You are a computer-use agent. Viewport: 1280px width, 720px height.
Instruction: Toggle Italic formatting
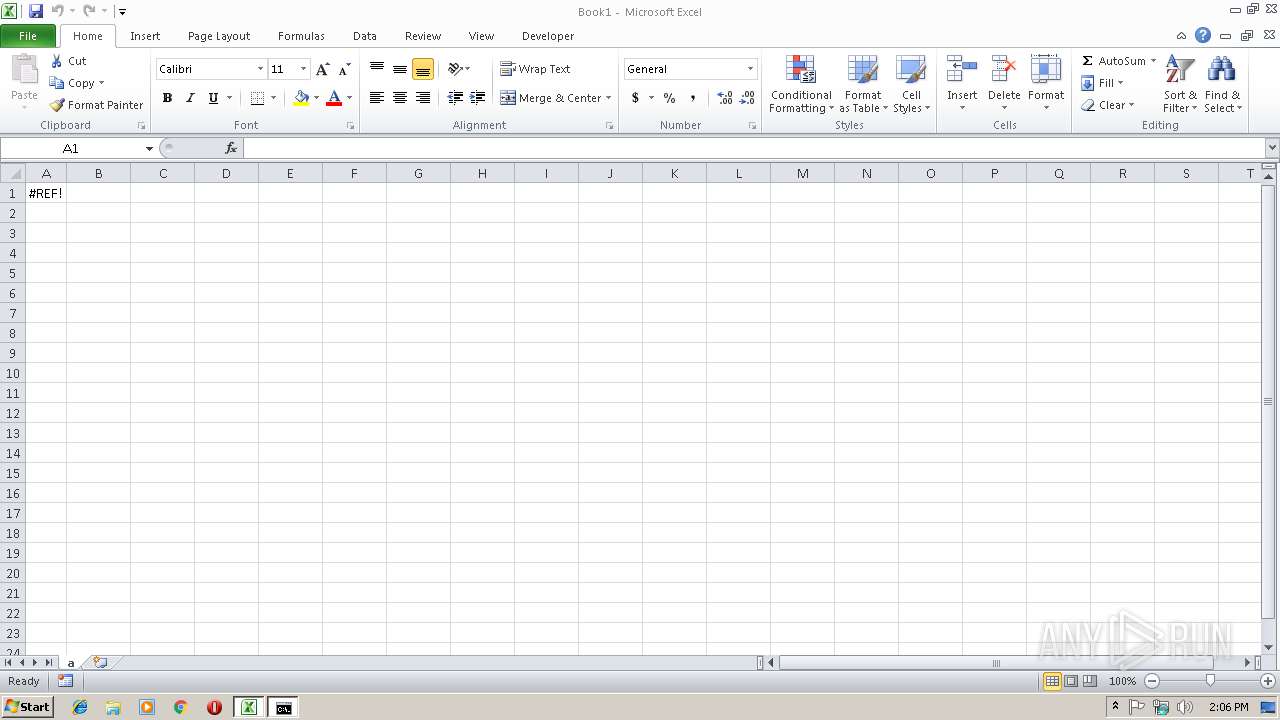coord(190,98)
